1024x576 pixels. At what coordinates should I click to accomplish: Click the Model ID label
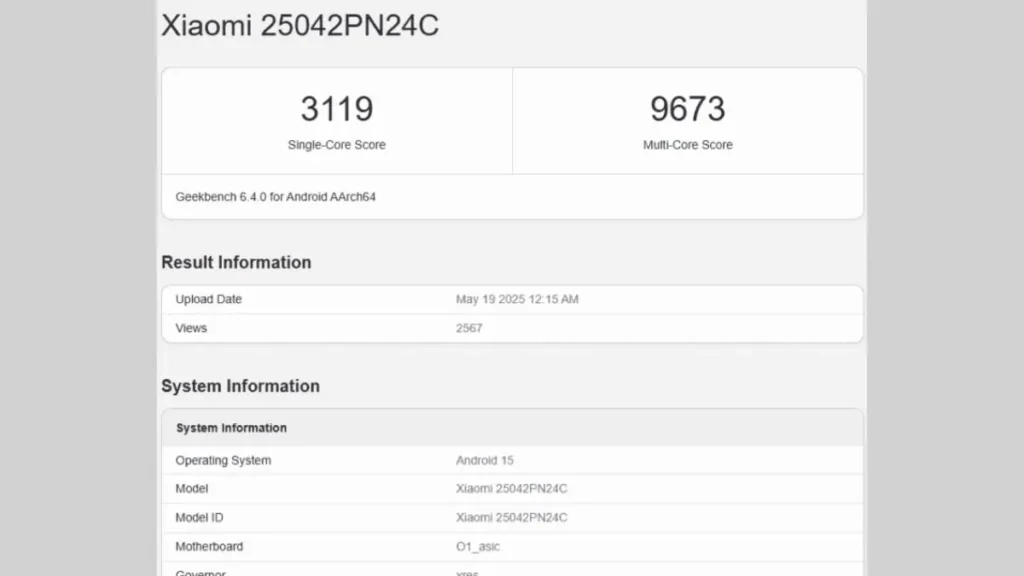[199, 517]
